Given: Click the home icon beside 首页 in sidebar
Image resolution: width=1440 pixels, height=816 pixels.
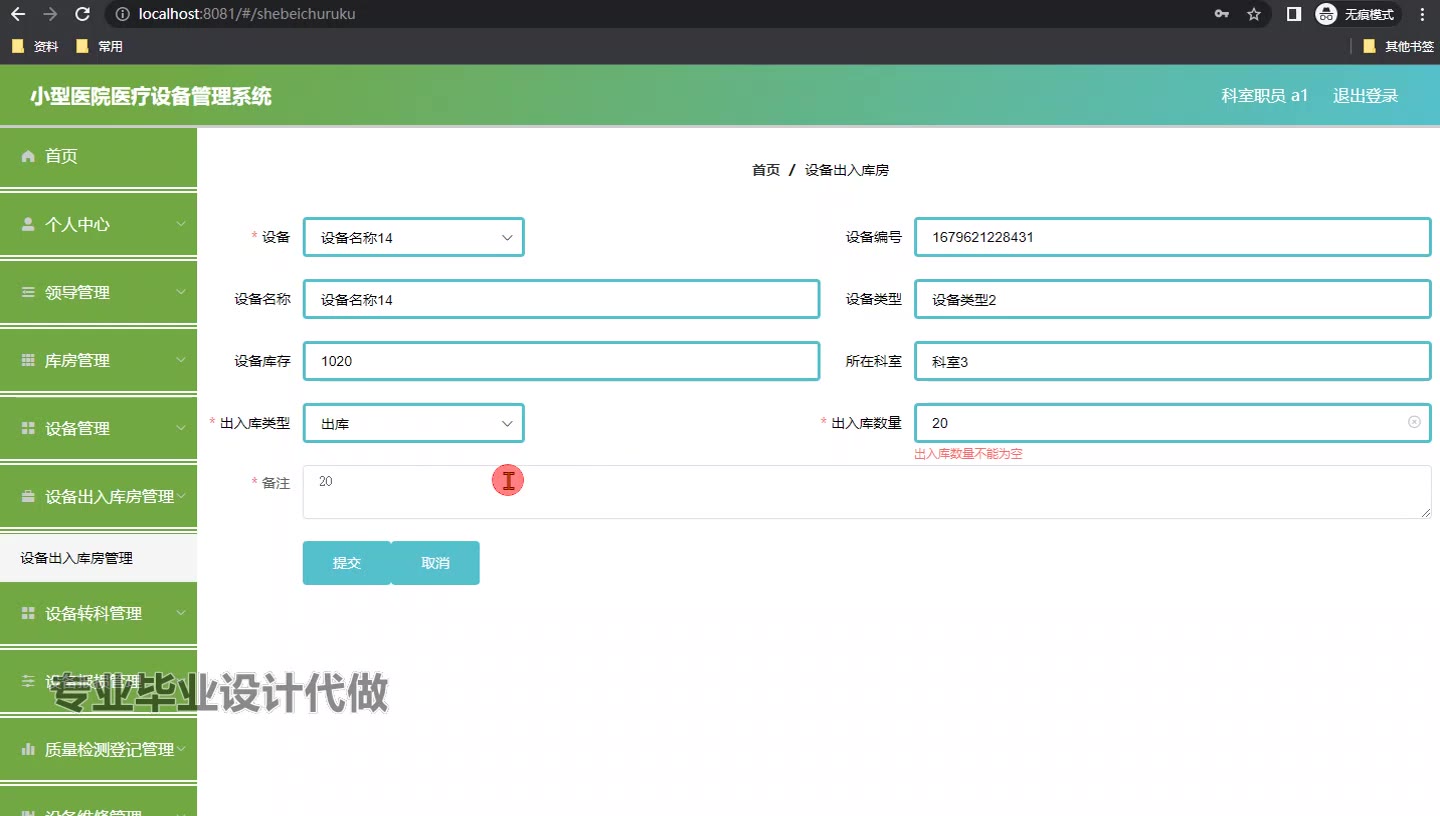Looking at the screenshot, I should (28, 156).
